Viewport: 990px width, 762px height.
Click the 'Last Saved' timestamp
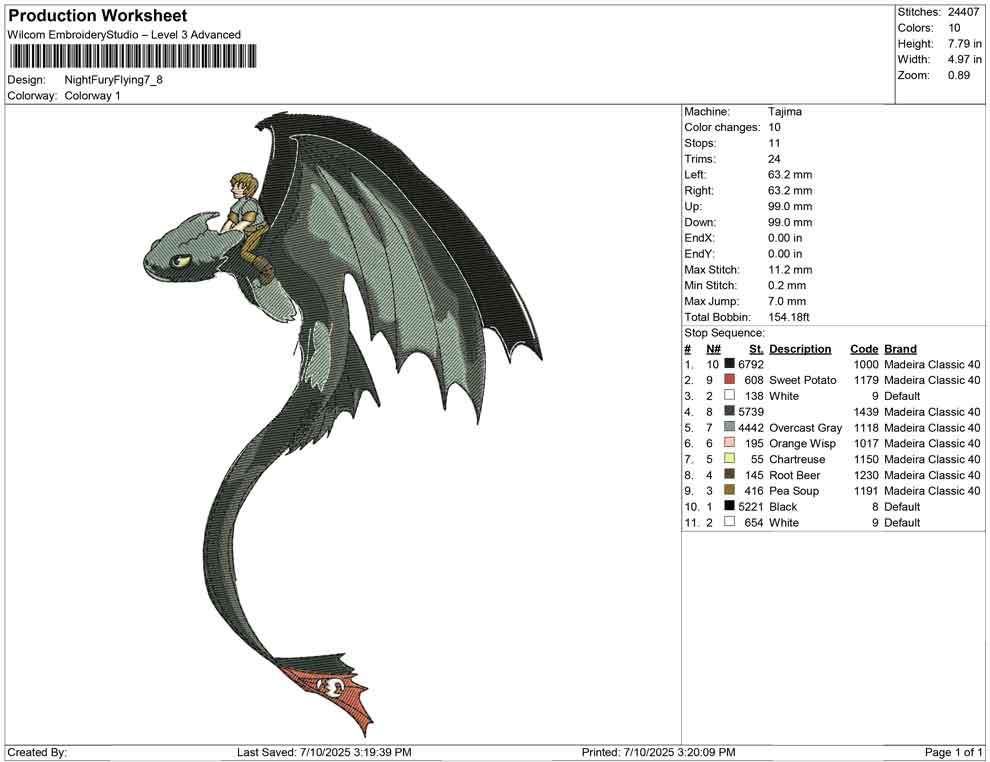pos(324,752)
